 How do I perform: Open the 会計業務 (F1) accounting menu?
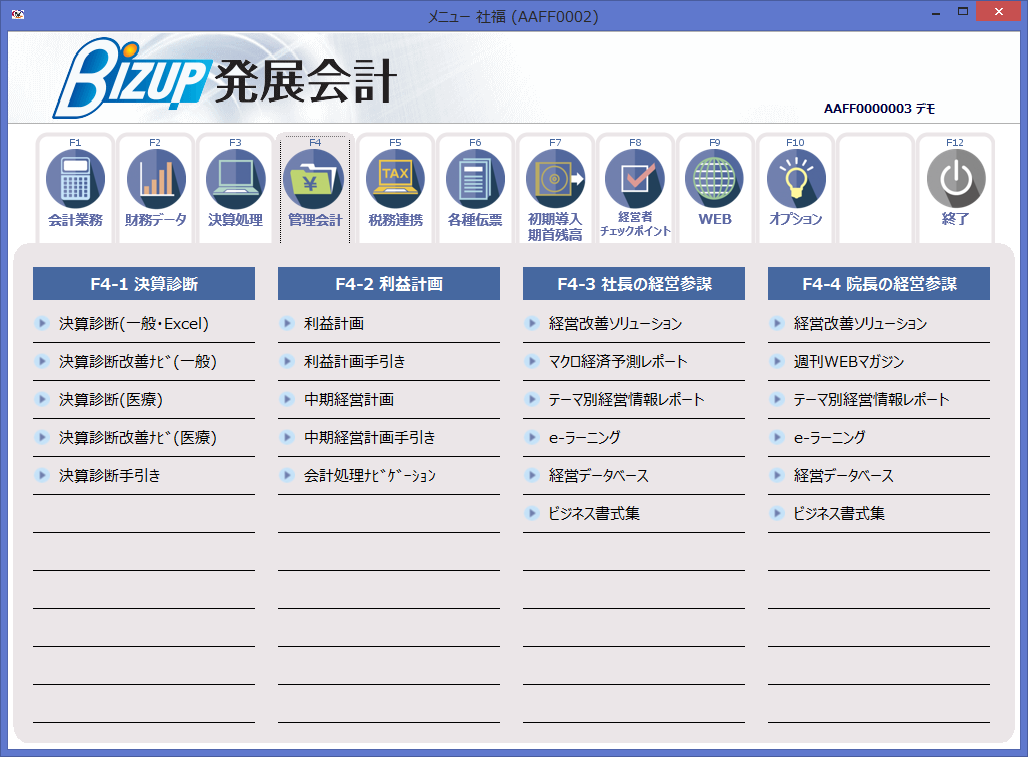coord(76,186)
